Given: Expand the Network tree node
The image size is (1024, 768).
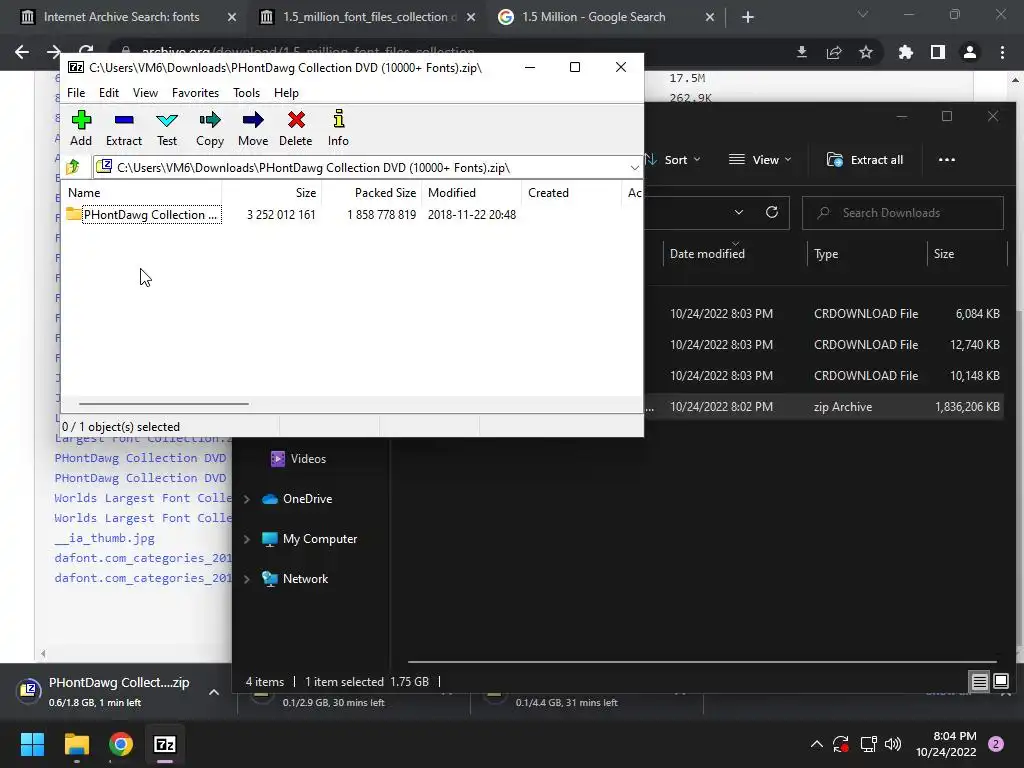Looking at the screenshot, I should coord(247,579).
